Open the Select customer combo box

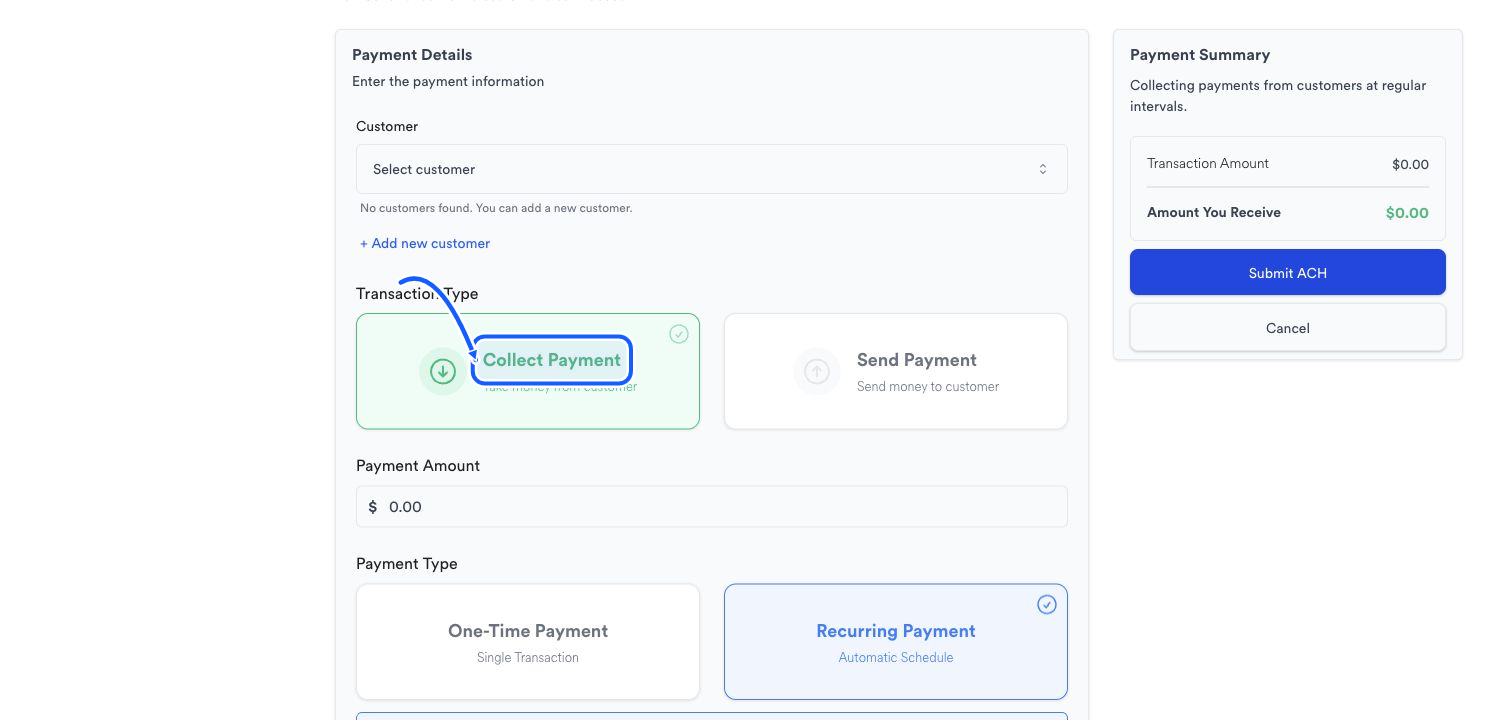tap(712, 169)
